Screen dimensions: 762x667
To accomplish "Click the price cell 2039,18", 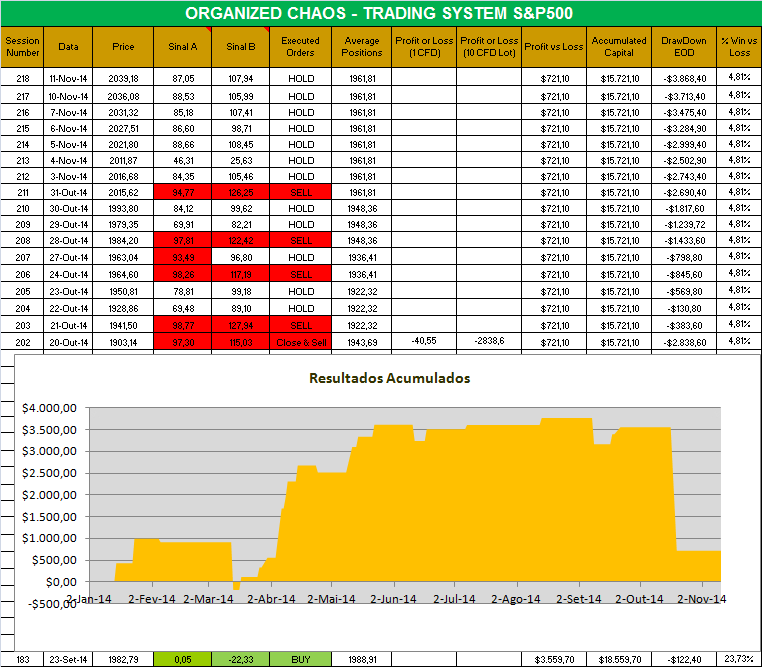I will [123, 79].
